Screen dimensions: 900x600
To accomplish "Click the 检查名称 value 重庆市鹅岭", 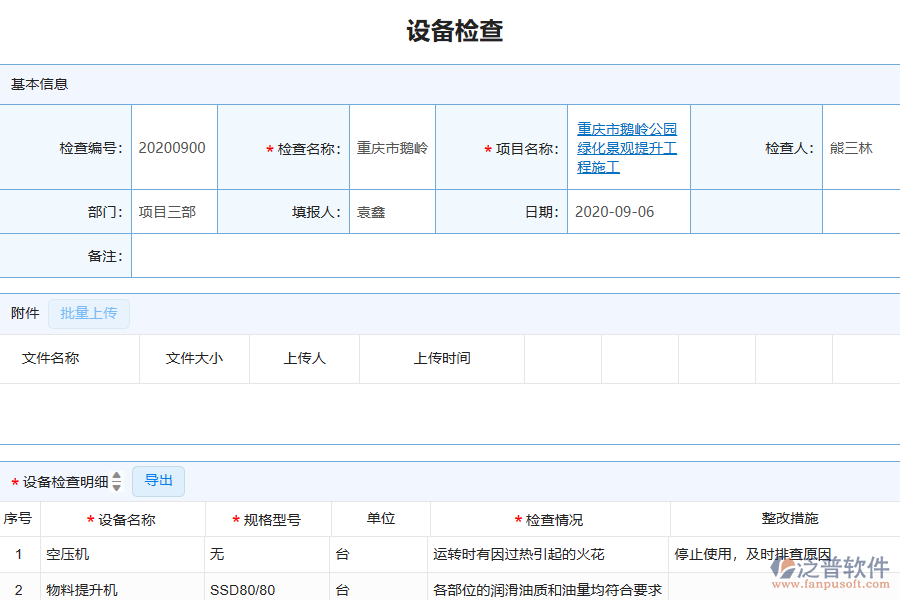I will 391,146.
